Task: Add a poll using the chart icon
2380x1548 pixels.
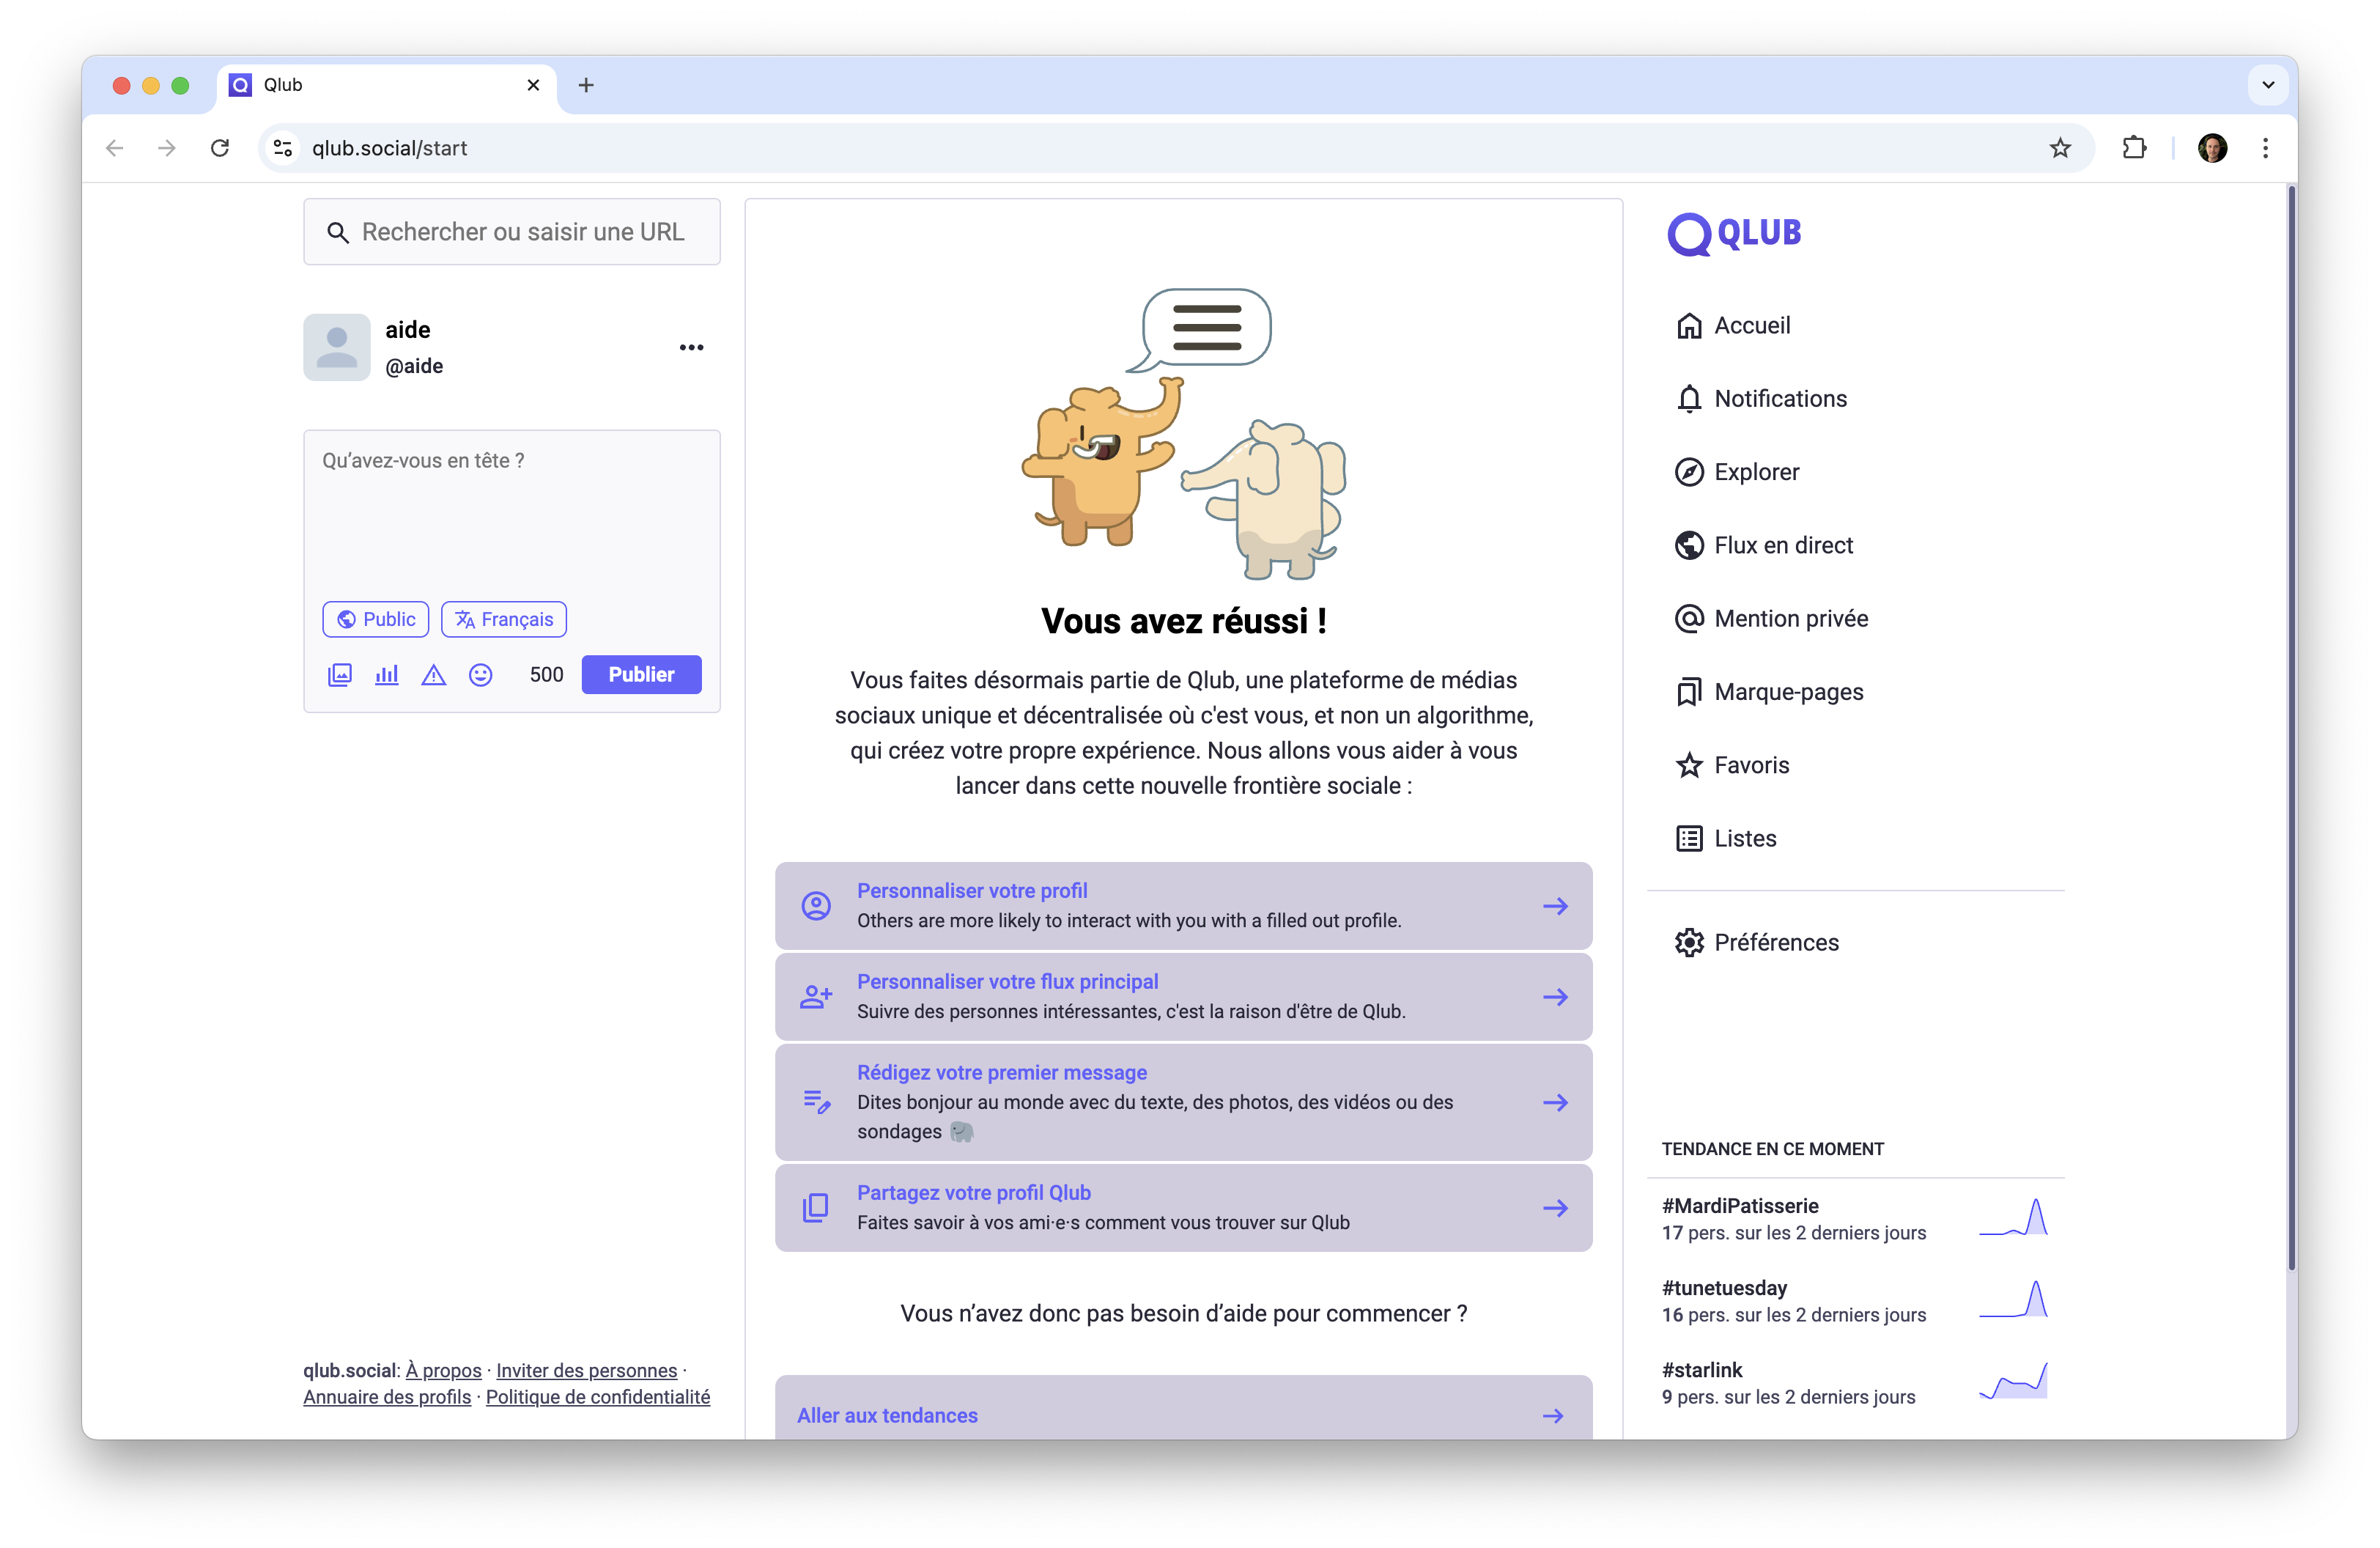Action: pyautogui.click(x=387, y=675)
